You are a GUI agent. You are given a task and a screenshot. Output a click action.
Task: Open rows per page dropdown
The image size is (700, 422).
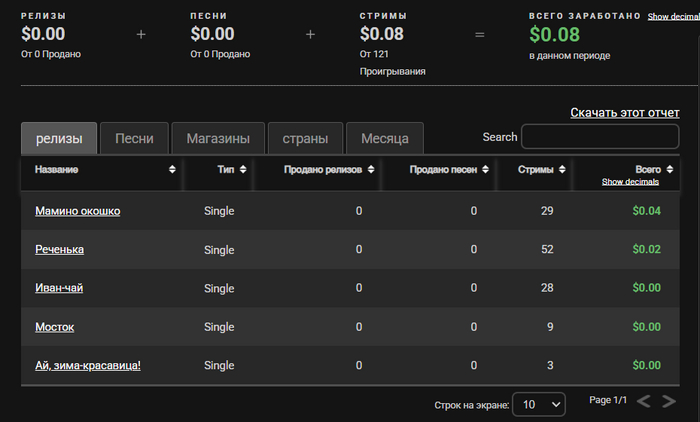click(x=539, y=404)
